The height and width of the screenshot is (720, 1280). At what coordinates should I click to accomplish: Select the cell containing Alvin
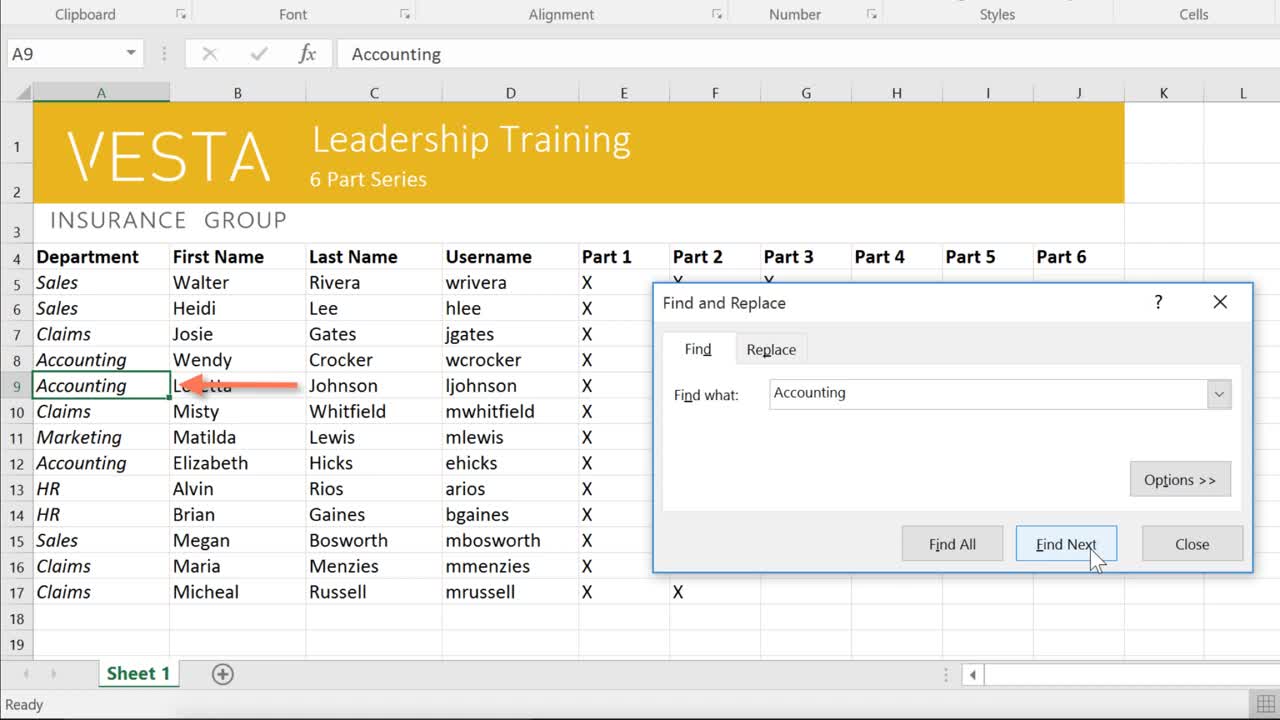pyautogui.click(x=237, y=490)
